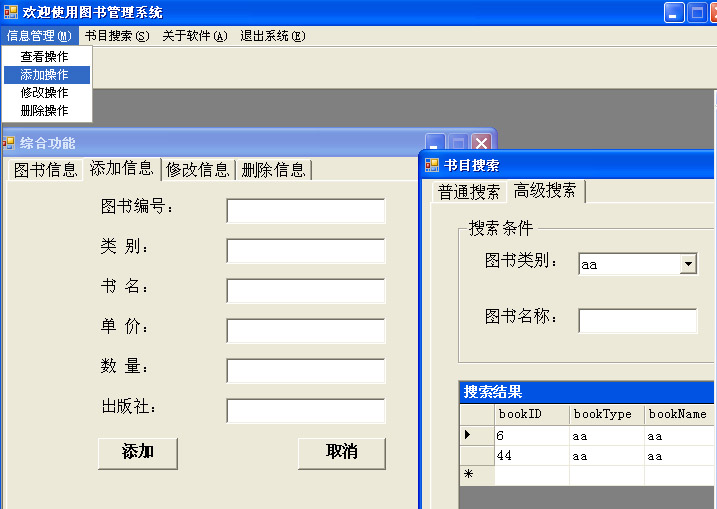The width and height of the screenshot is (717, 509).
Task: Click the 退出系统(E) menu
Action: click(x=273, y=36)
